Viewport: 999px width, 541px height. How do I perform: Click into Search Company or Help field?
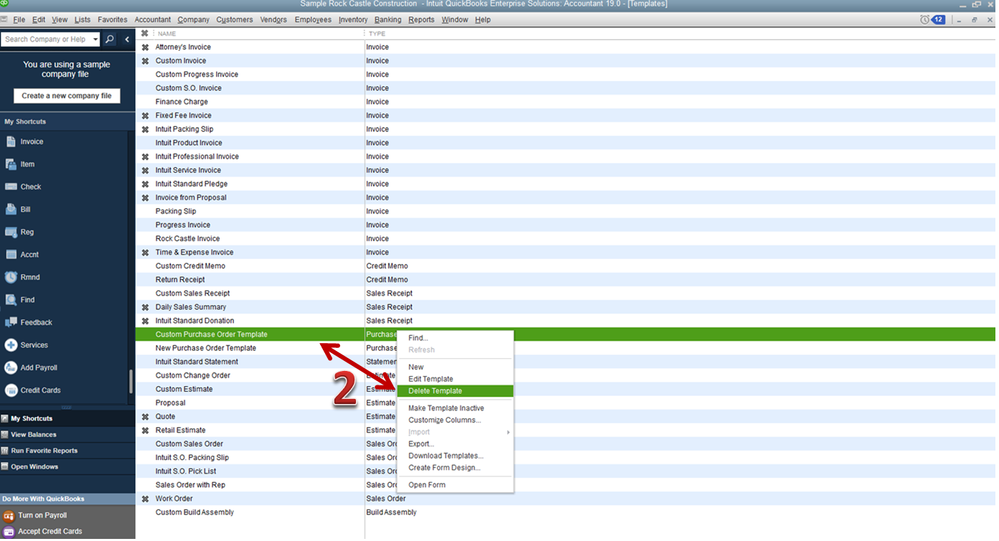(x=47, y=40)
